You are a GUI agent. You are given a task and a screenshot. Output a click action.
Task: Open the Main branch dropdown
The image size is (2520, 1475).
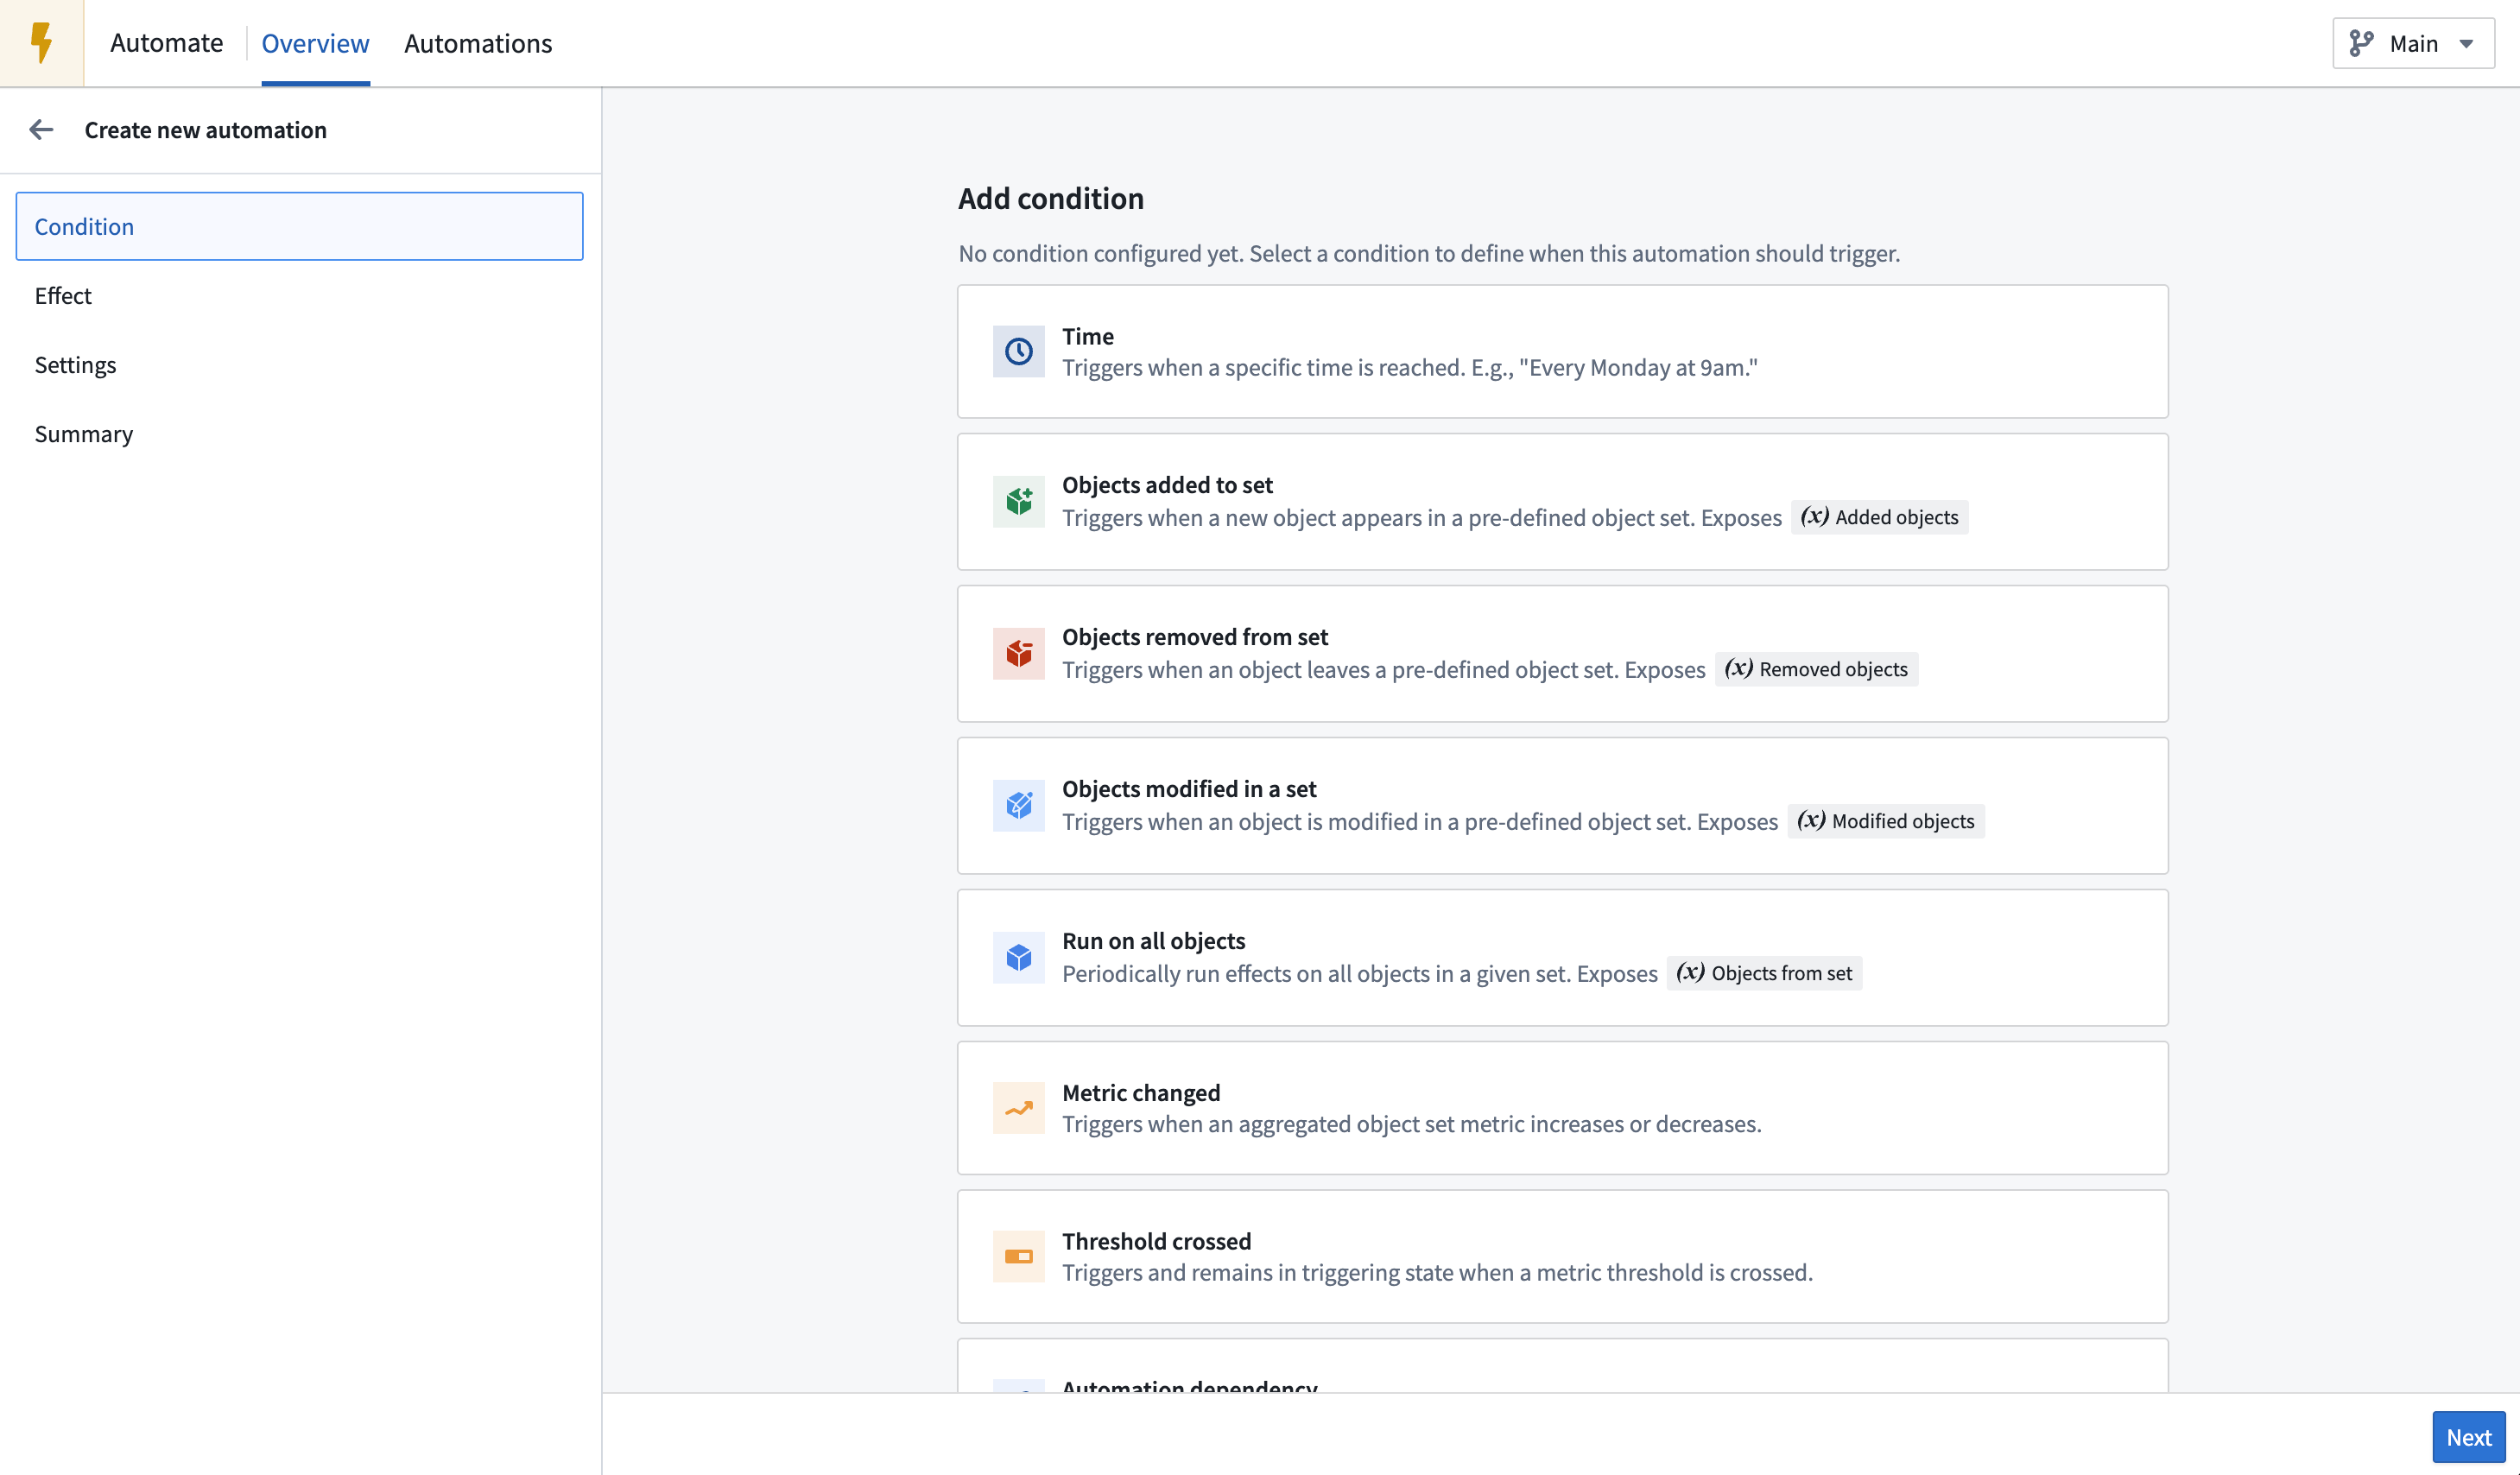(2413, 43)
